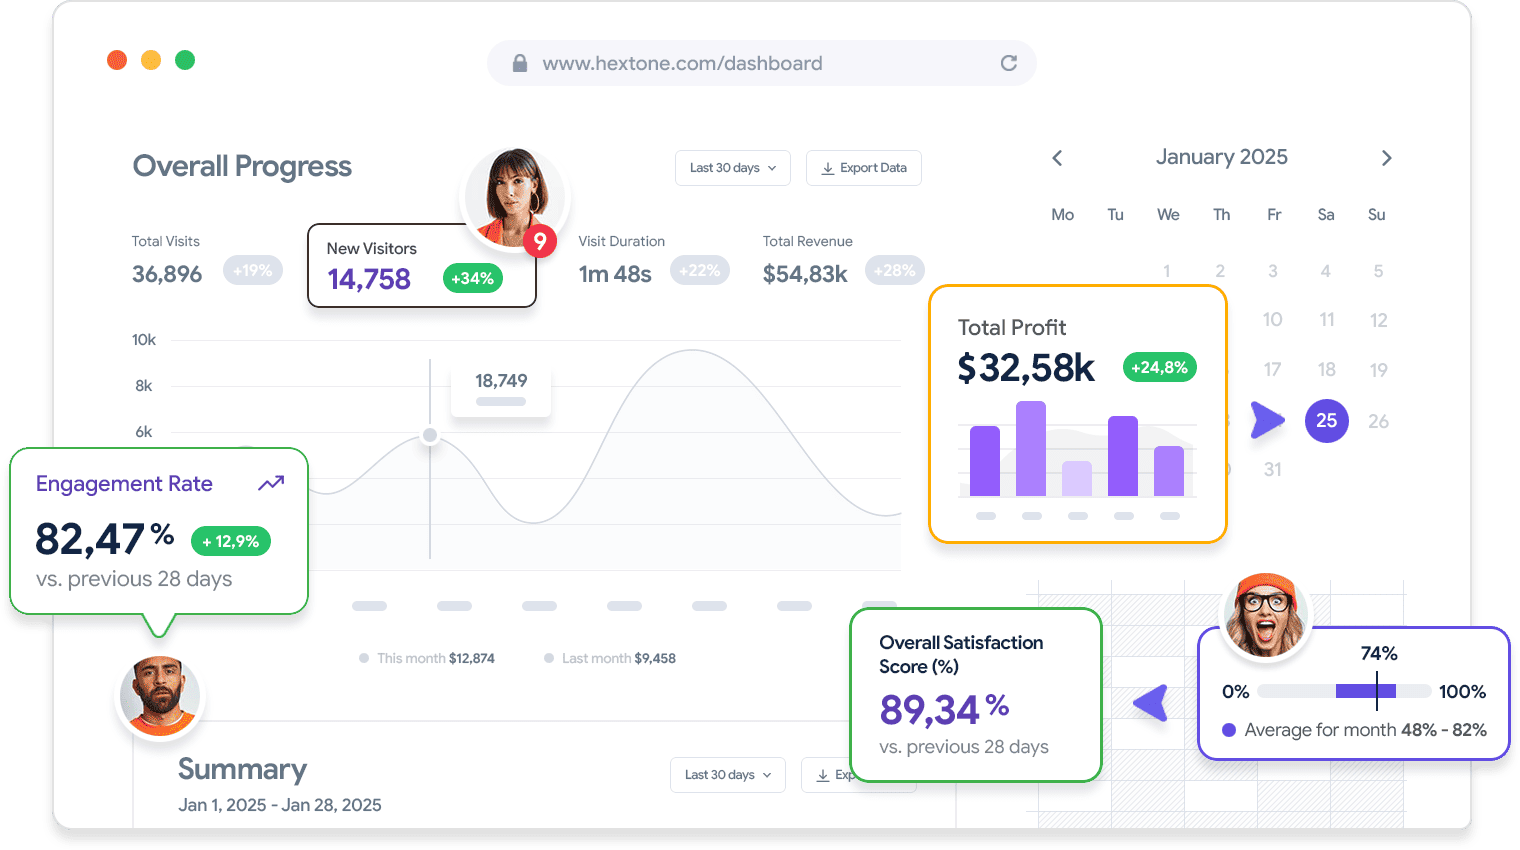1520x850 pixels.
Task: Select the 'This month $12,874' legend dot
Action: pyautogui.click(x=364, y=658)
